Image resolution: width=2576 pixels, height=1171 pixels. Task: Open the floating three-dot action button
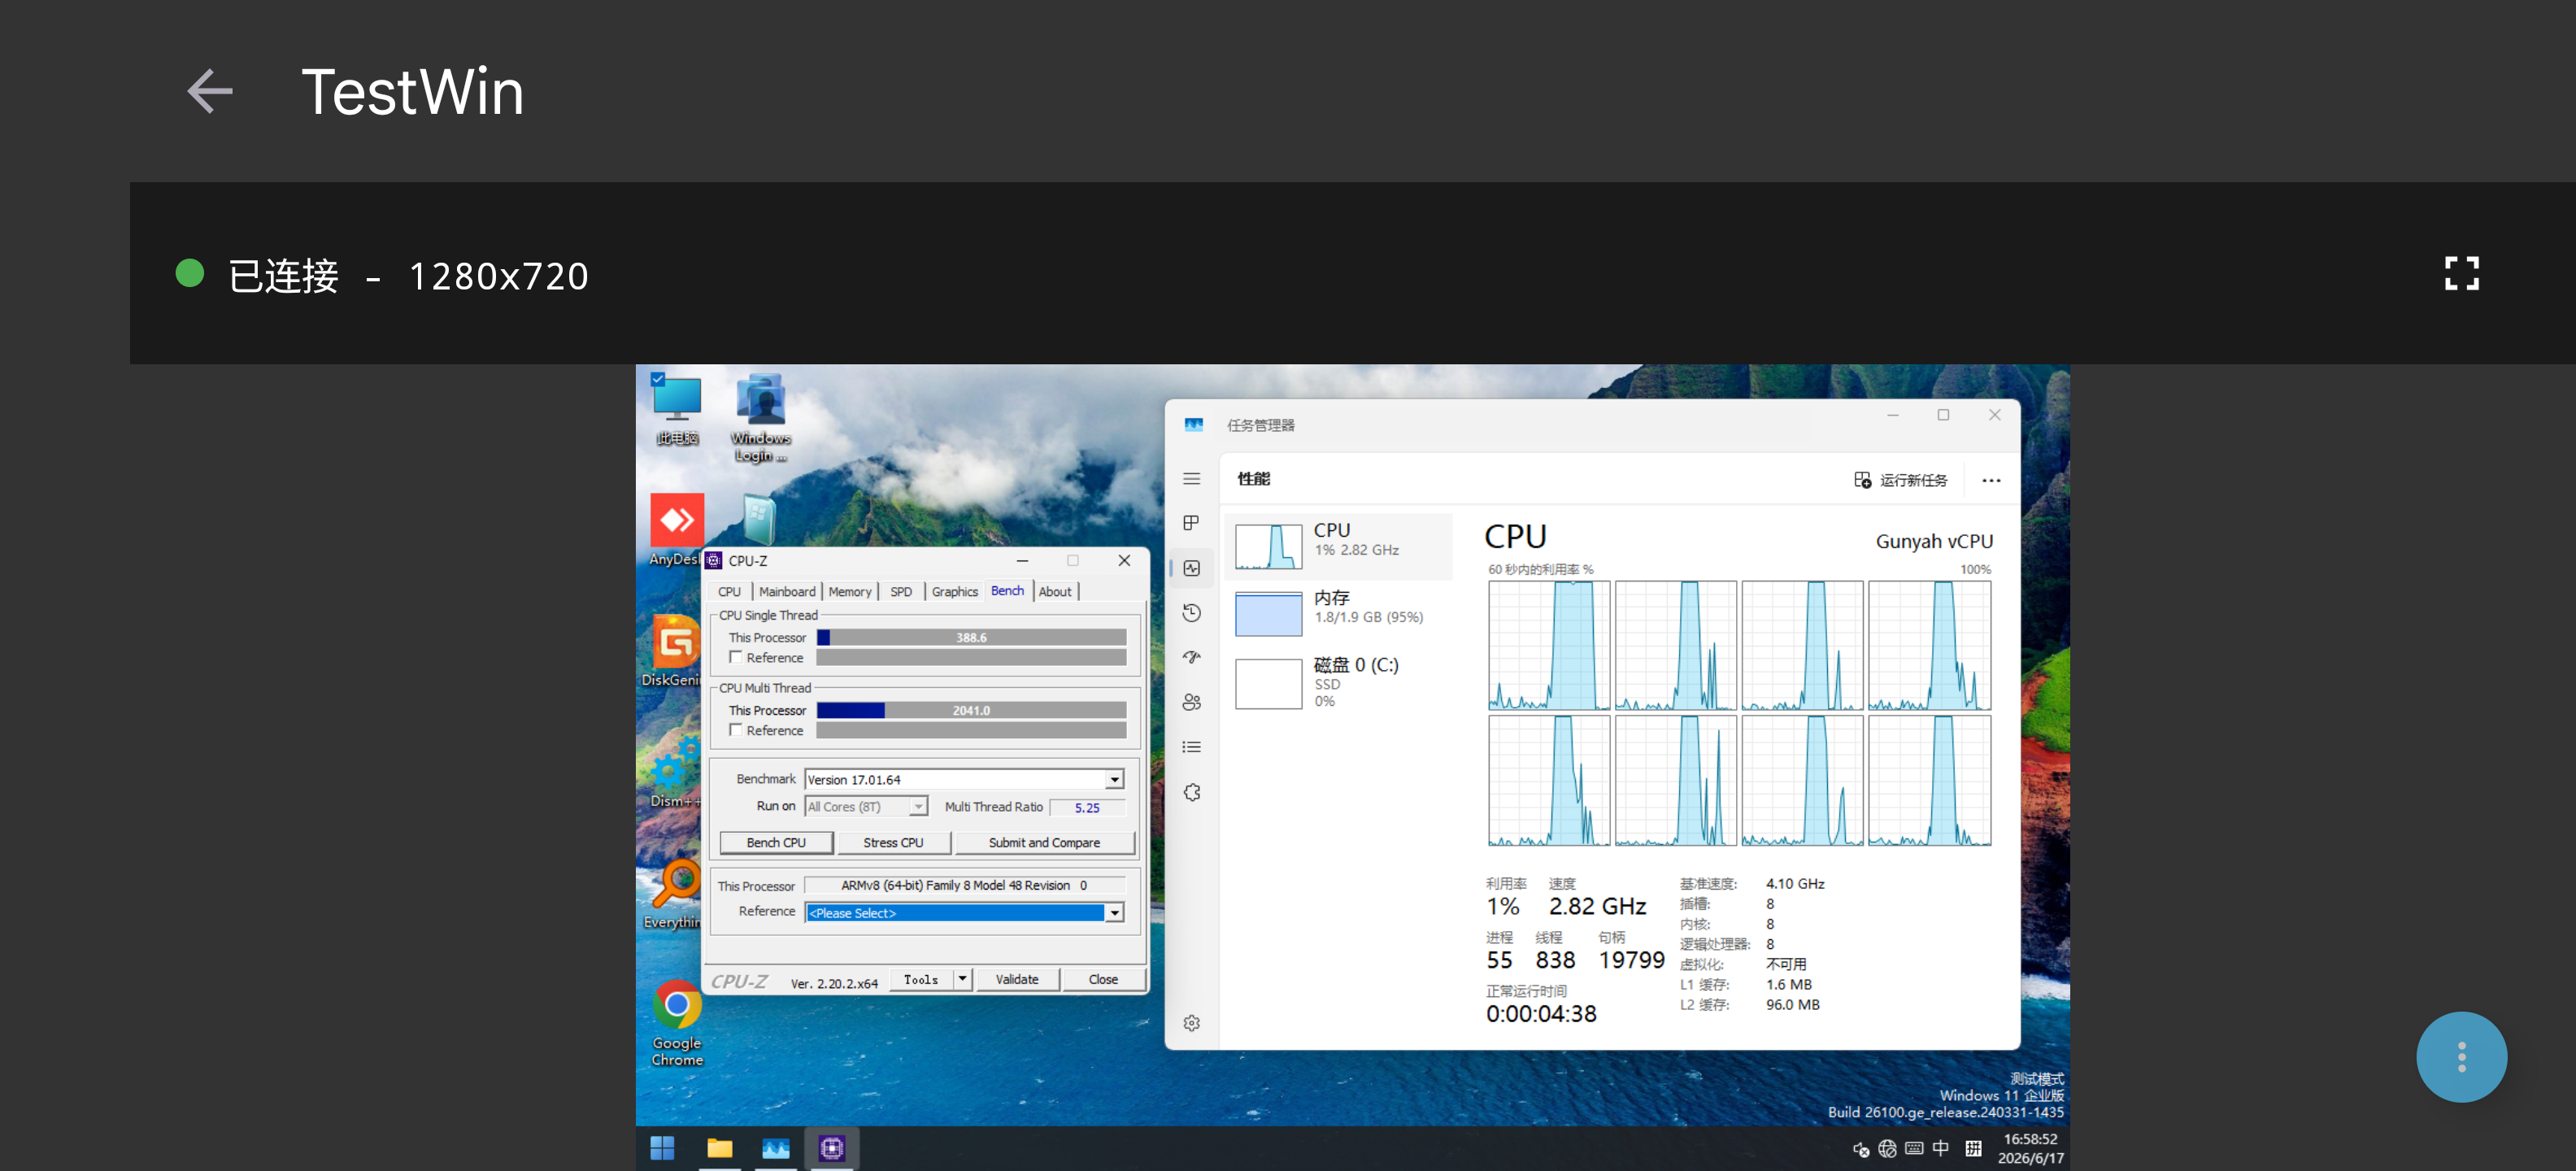point(2461,1056)
